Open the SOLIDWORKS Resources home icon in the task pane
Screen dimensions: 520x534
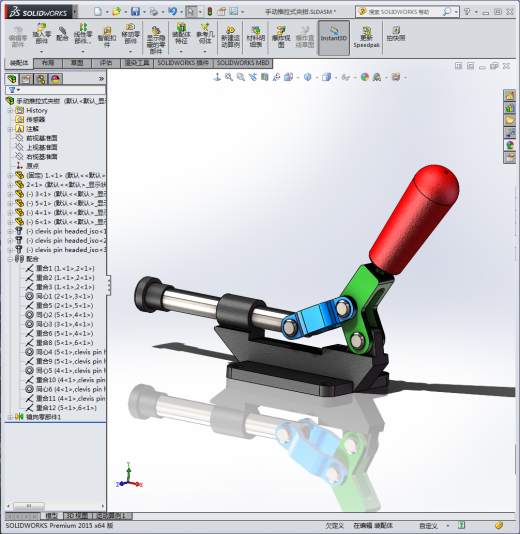pos(509,96)
